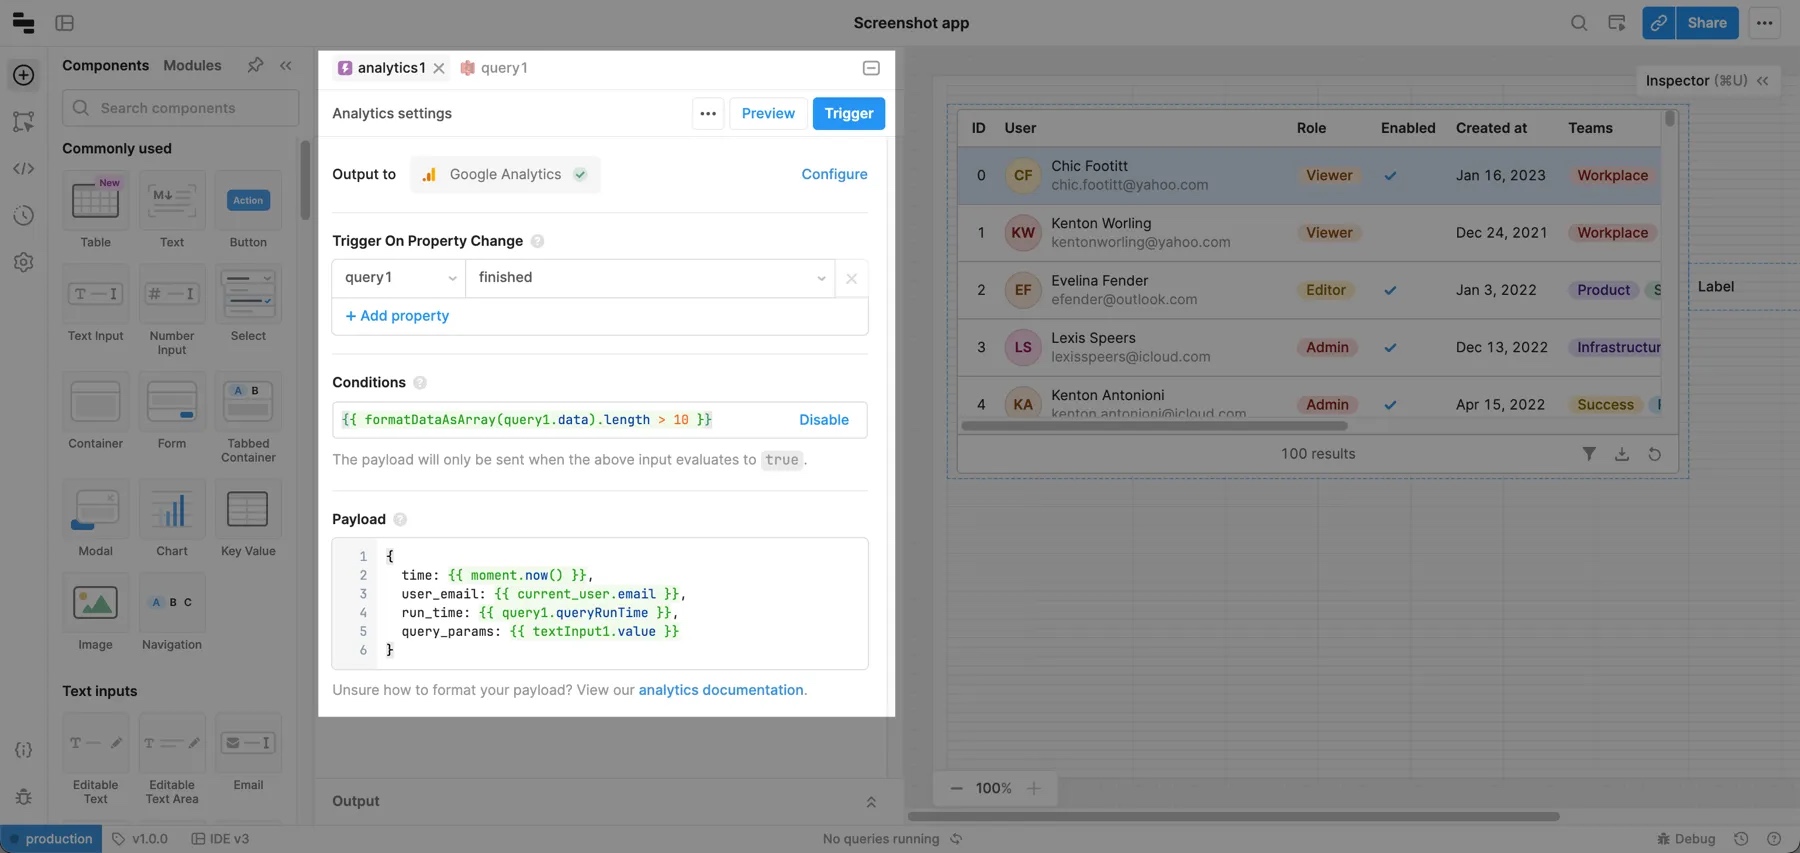Screen dimensions: 1800x853
Task: Collapse the Components panel
Action: coord(286,65)
